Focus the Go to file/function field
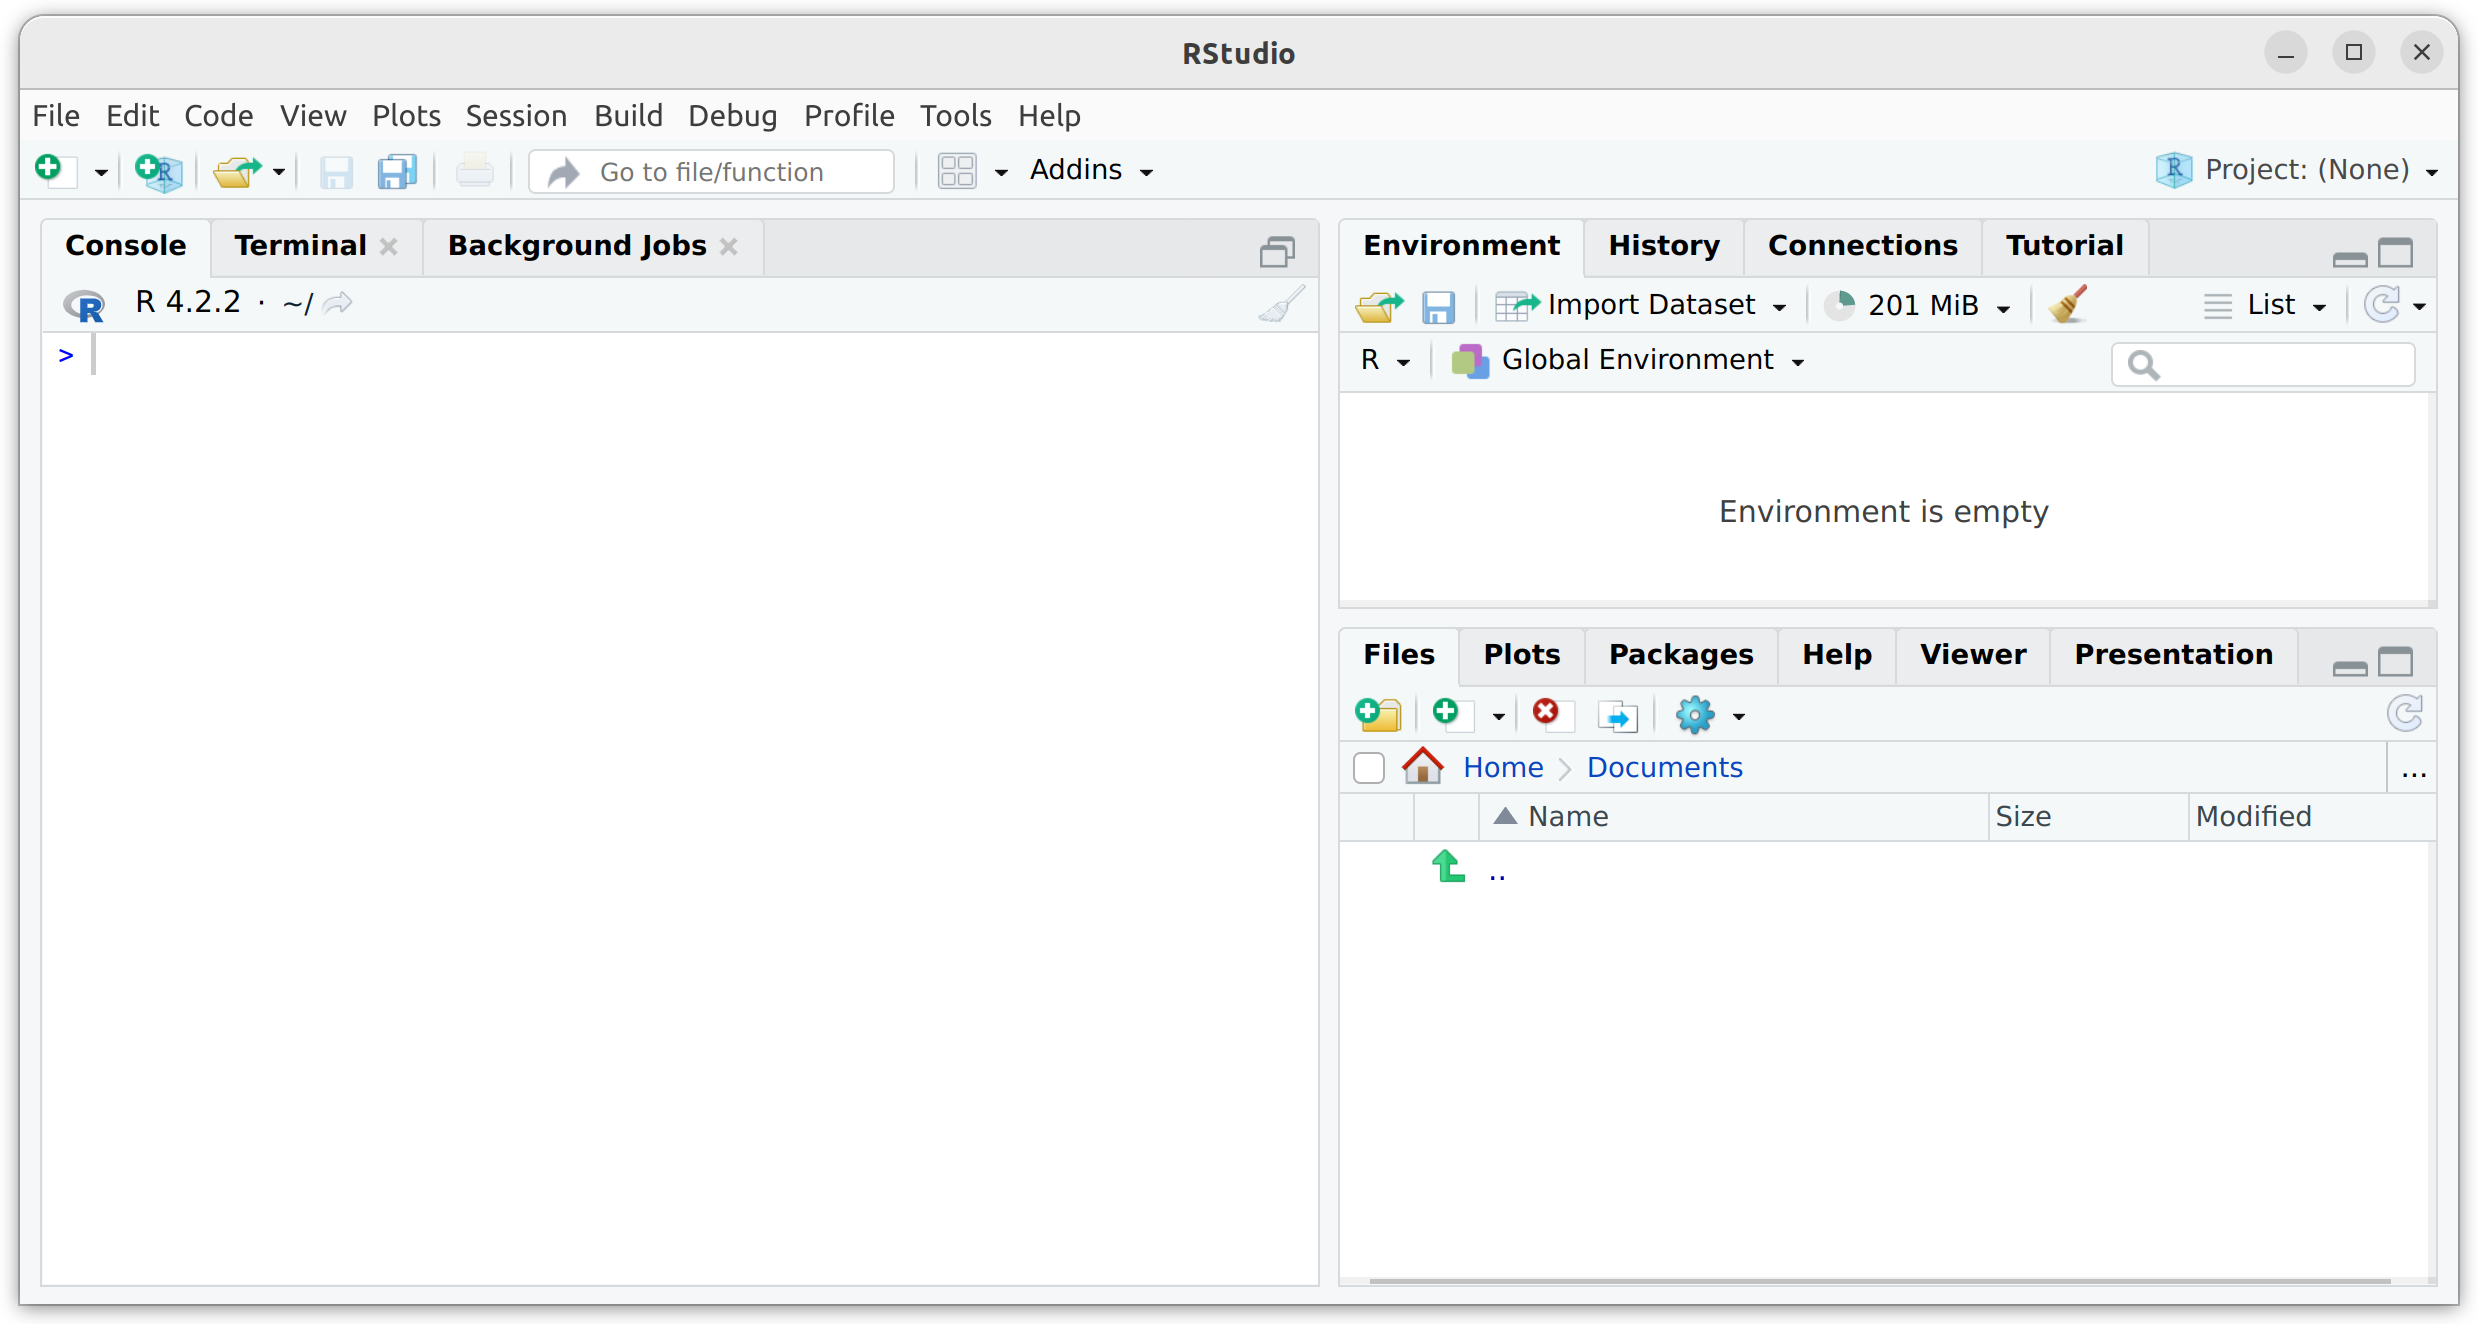This screenshot has height=1324, width=2478. pyautogui.click(x=711, y=172)
